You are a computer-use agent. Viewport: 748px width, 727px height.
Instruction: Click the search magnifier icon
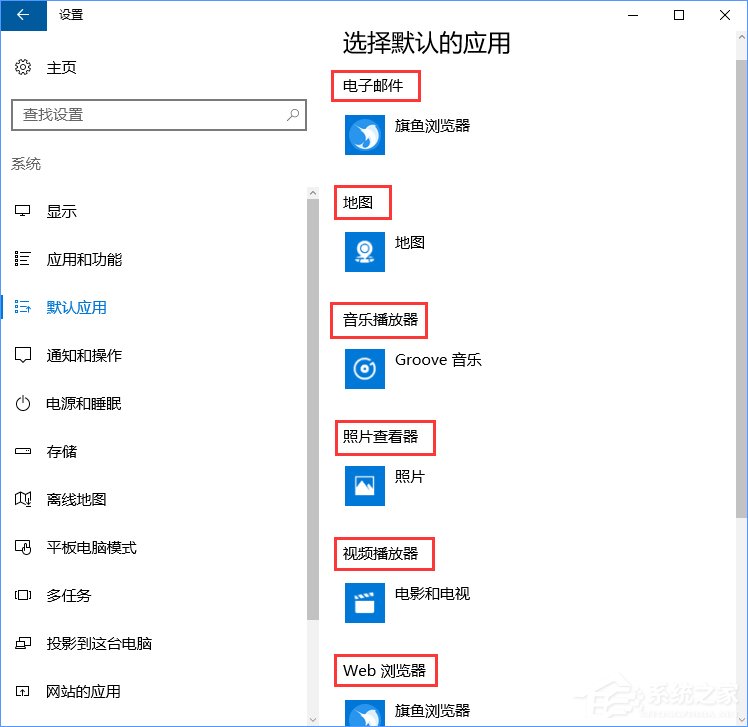click(x=293, y=114)
